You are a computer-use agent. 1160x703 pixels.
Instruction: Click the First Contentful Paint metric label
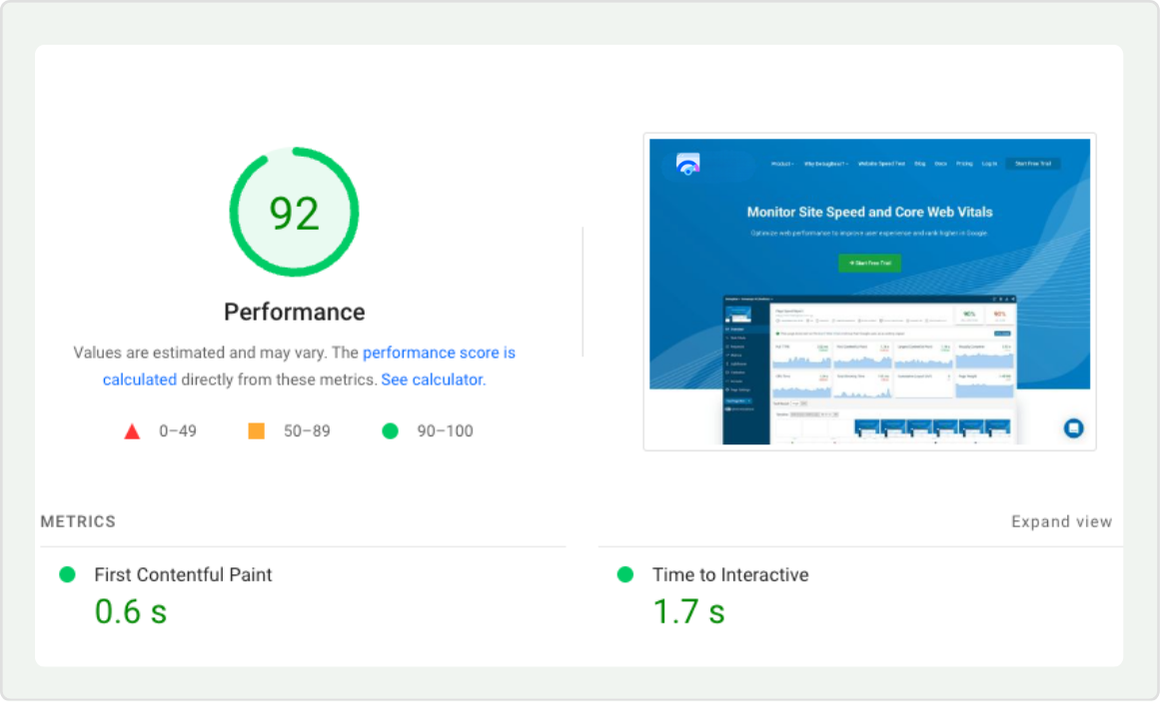tap(183, 575)
